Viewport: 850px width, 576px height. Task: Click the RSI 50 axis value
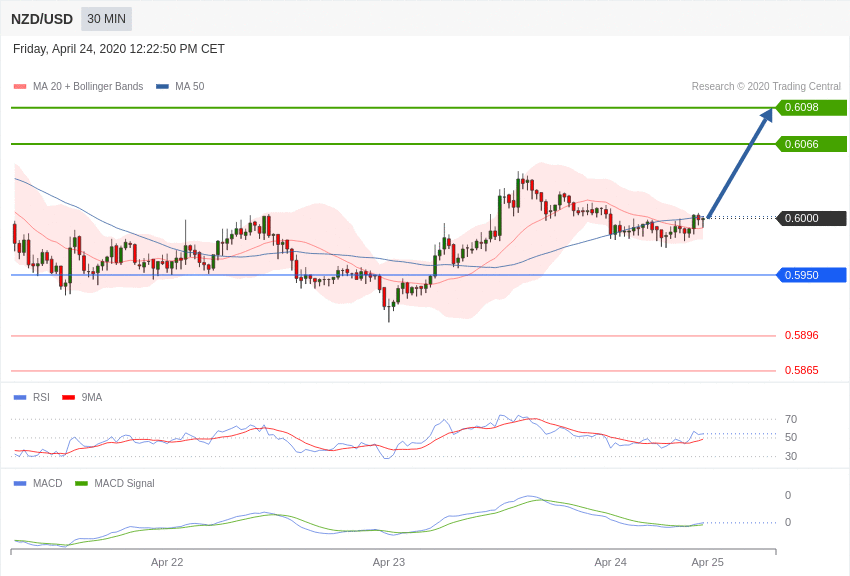pyautogui.click(x=791, y=437)
